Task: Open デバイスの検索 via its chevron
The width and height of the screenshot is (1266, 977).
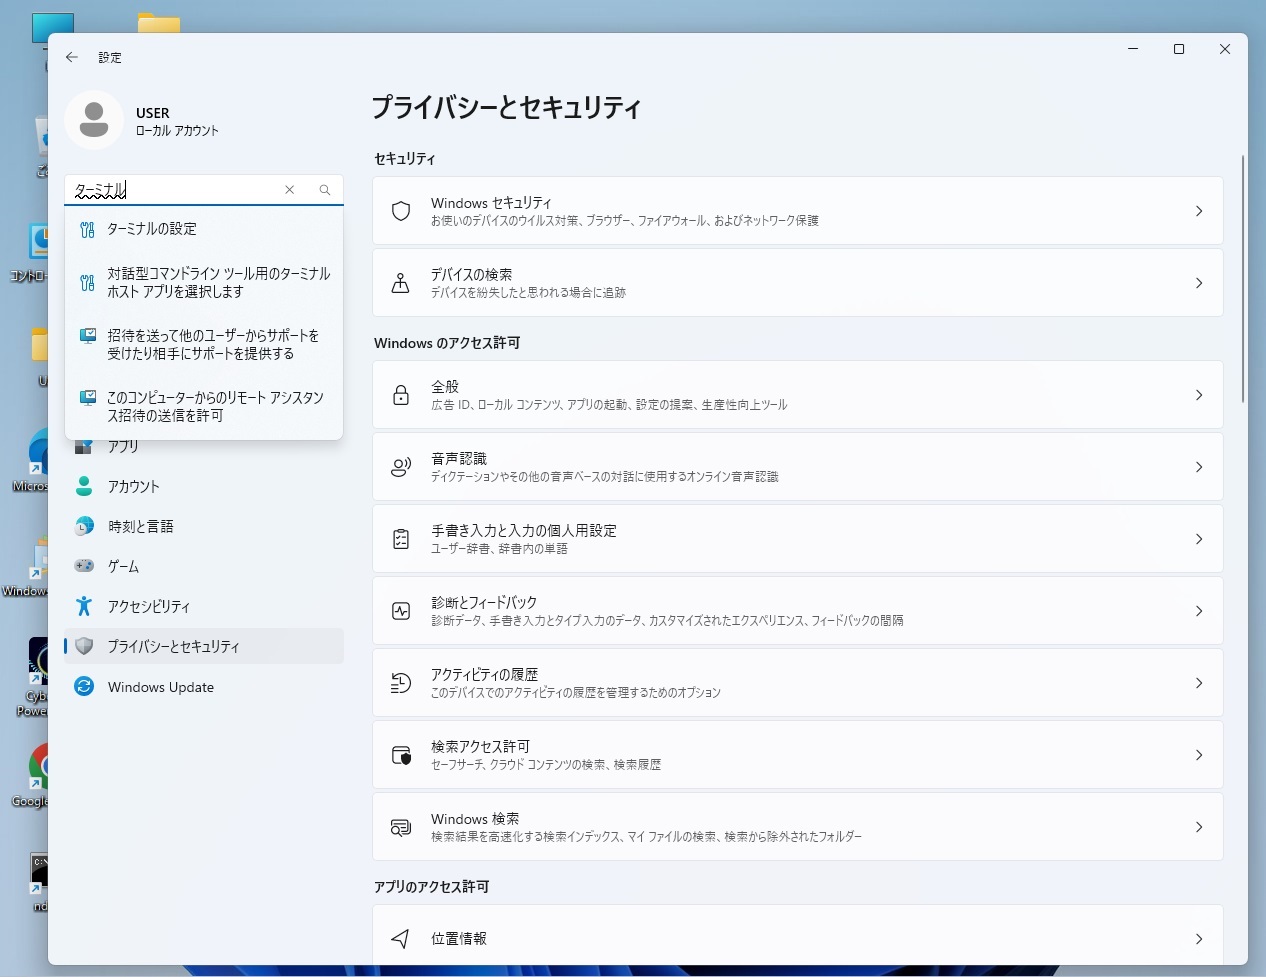Action: (x=1199, y=283)
